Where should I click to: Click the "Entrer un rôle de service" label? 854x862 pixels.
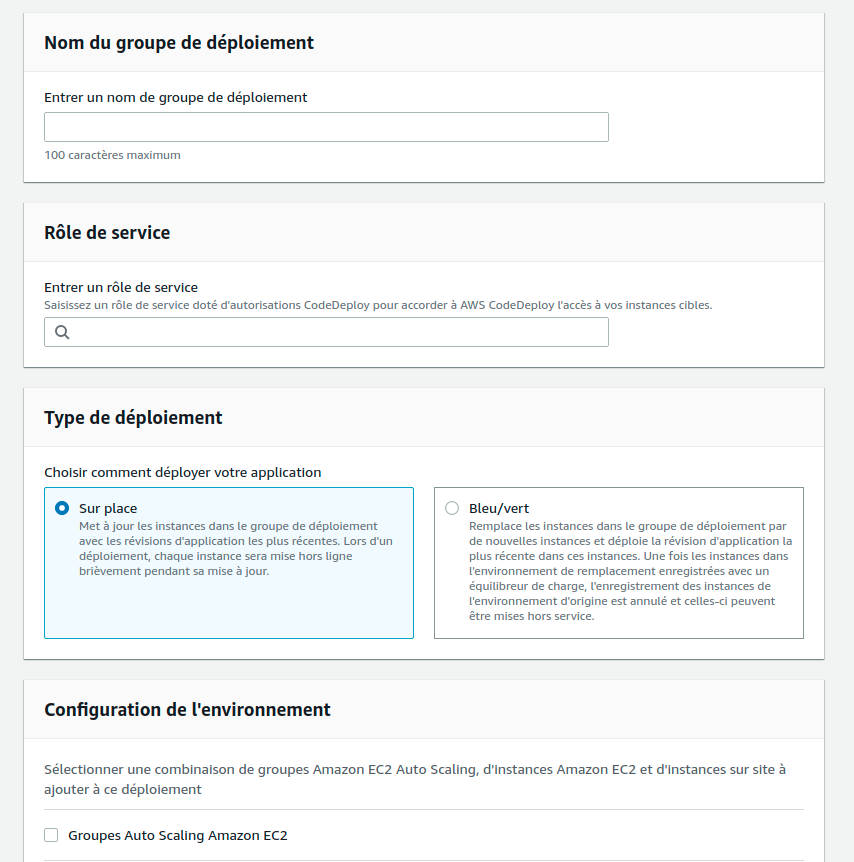(x=121, y=288)
